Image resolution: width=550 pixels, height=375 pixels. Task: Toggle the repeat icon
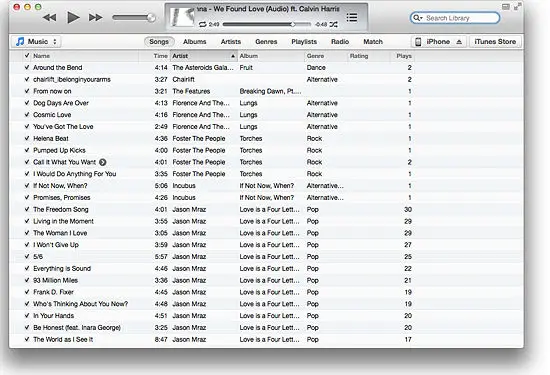pyautogui.click(x=202, y=24)
